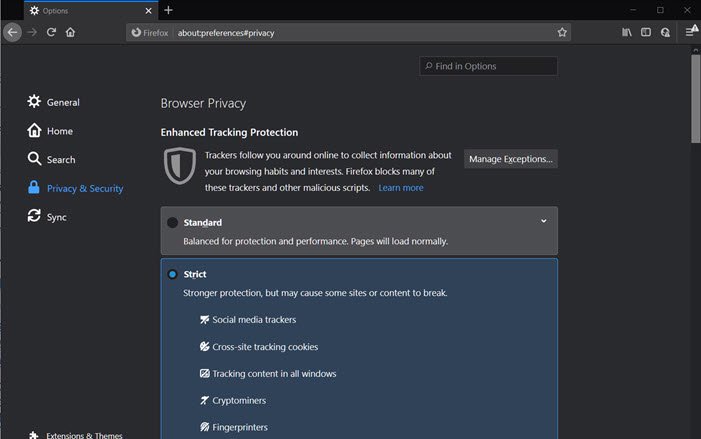Click the forward arrow navigation button
701x439 pixels.
pyautogui.click(x=32, y=32)
